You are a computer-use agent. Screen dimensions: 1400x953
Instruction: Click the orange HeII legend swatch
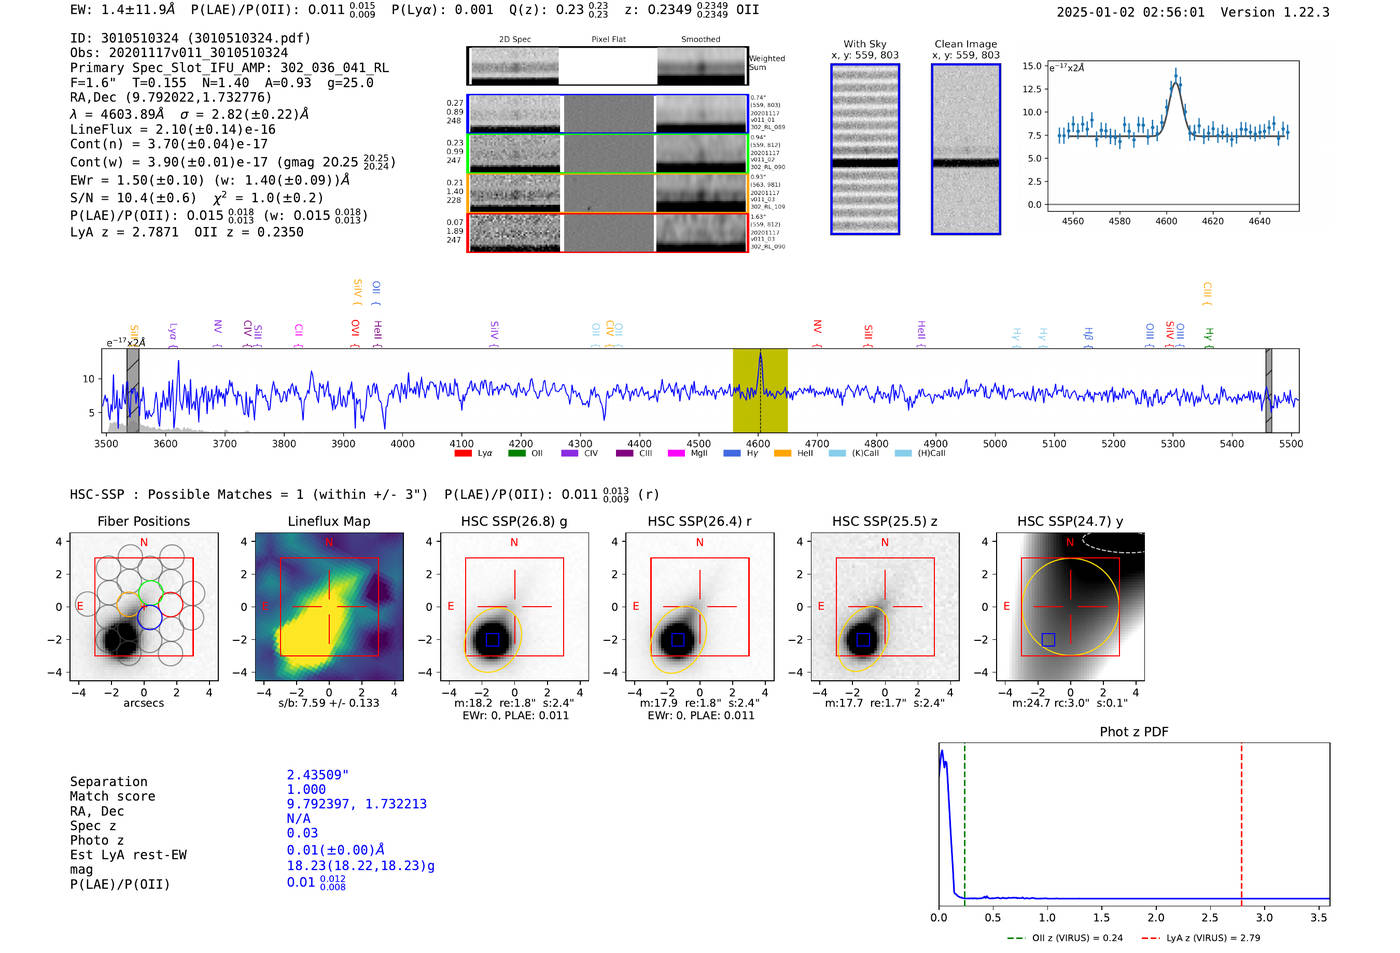pyautogui.click(x=782, y=454)
